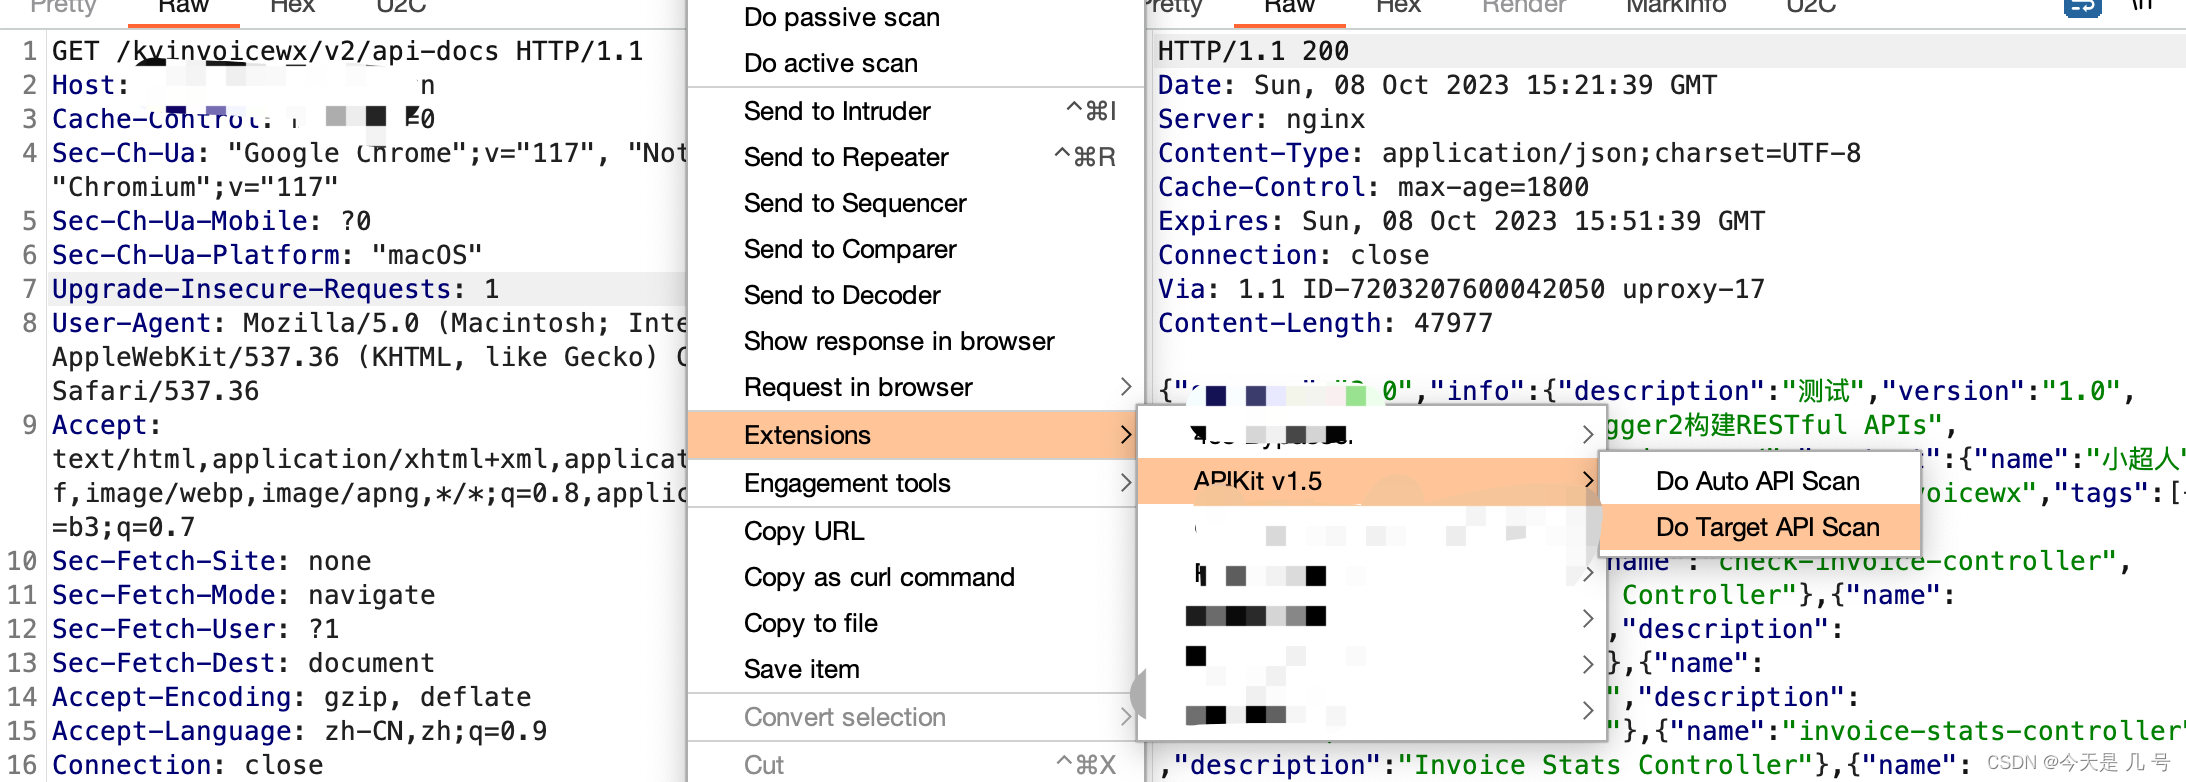Open response panel U2C tab
The height and width of the screenshot is (782, 2186).
tap(1811, 6)
